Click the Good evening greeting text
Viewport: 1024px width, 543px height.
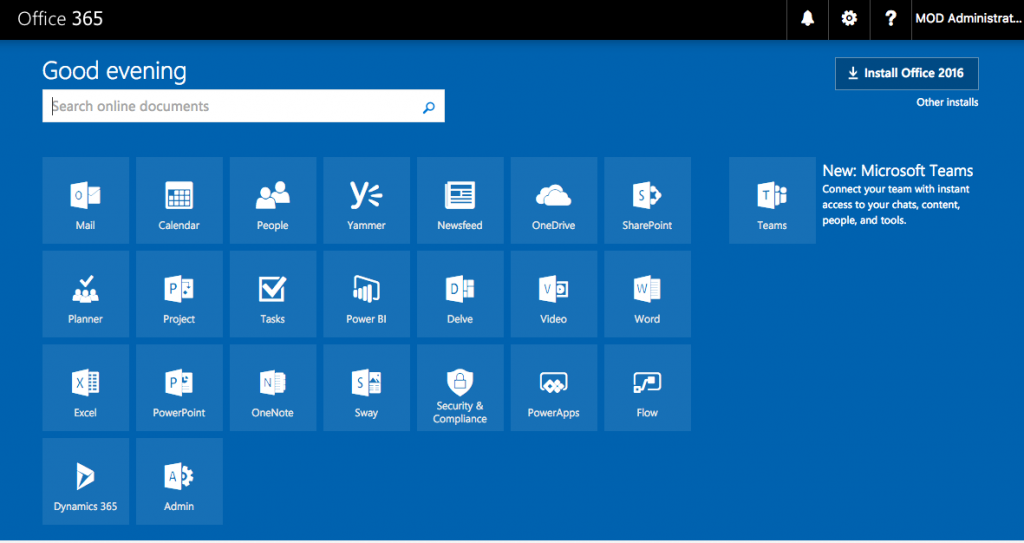(114, 71)
